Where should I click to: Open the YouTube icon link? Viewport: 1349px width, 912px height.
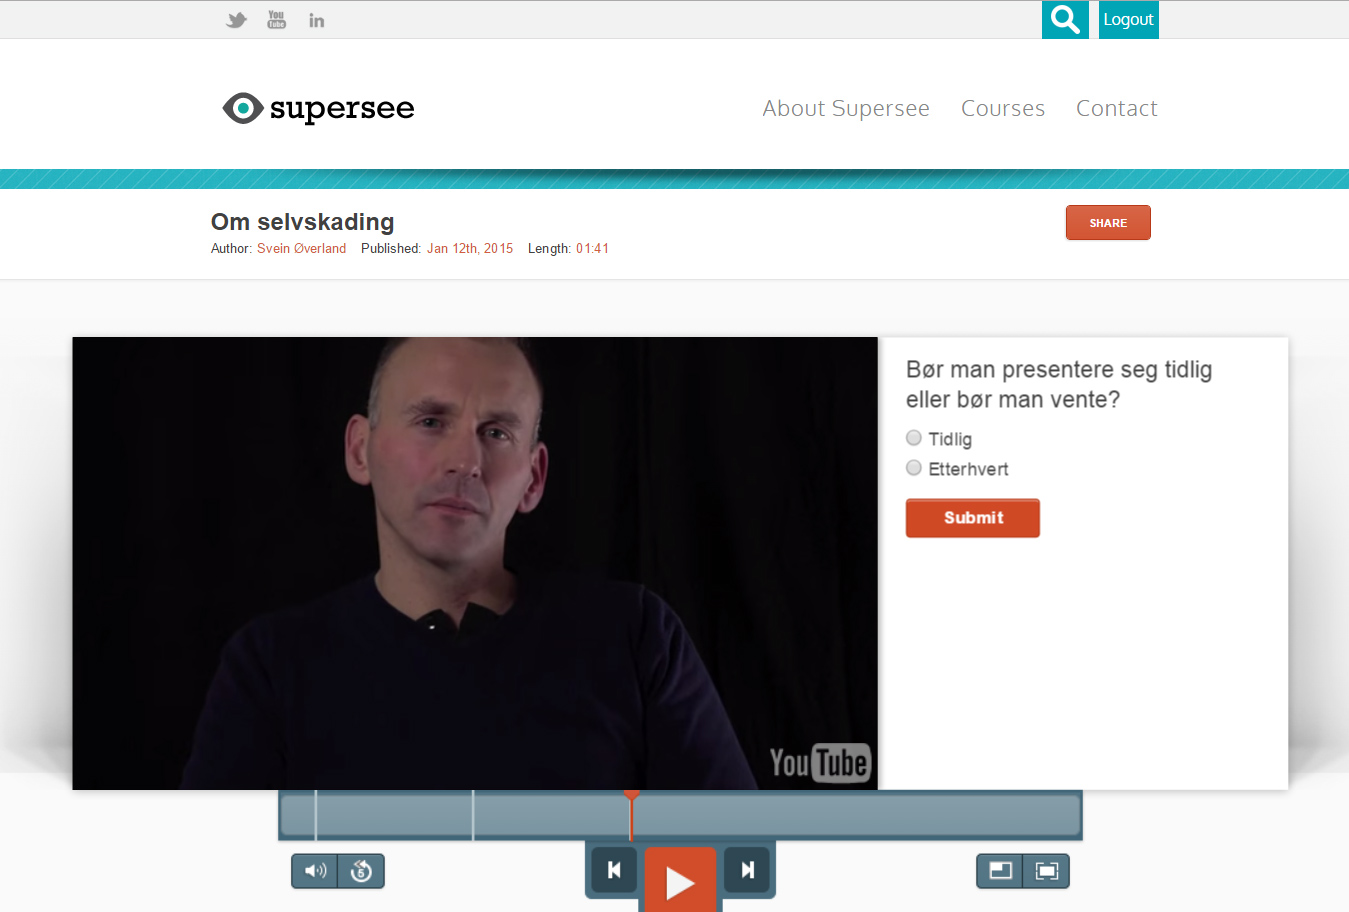pyautogui.click(x=277, y=20)
